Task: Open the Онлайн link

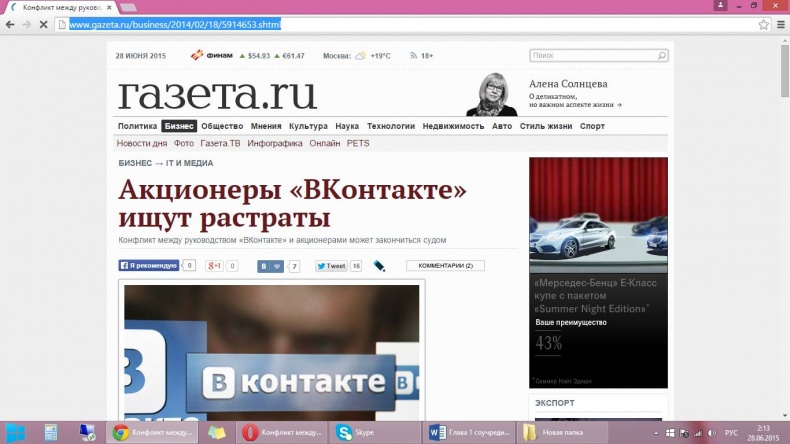Action: 324,143
